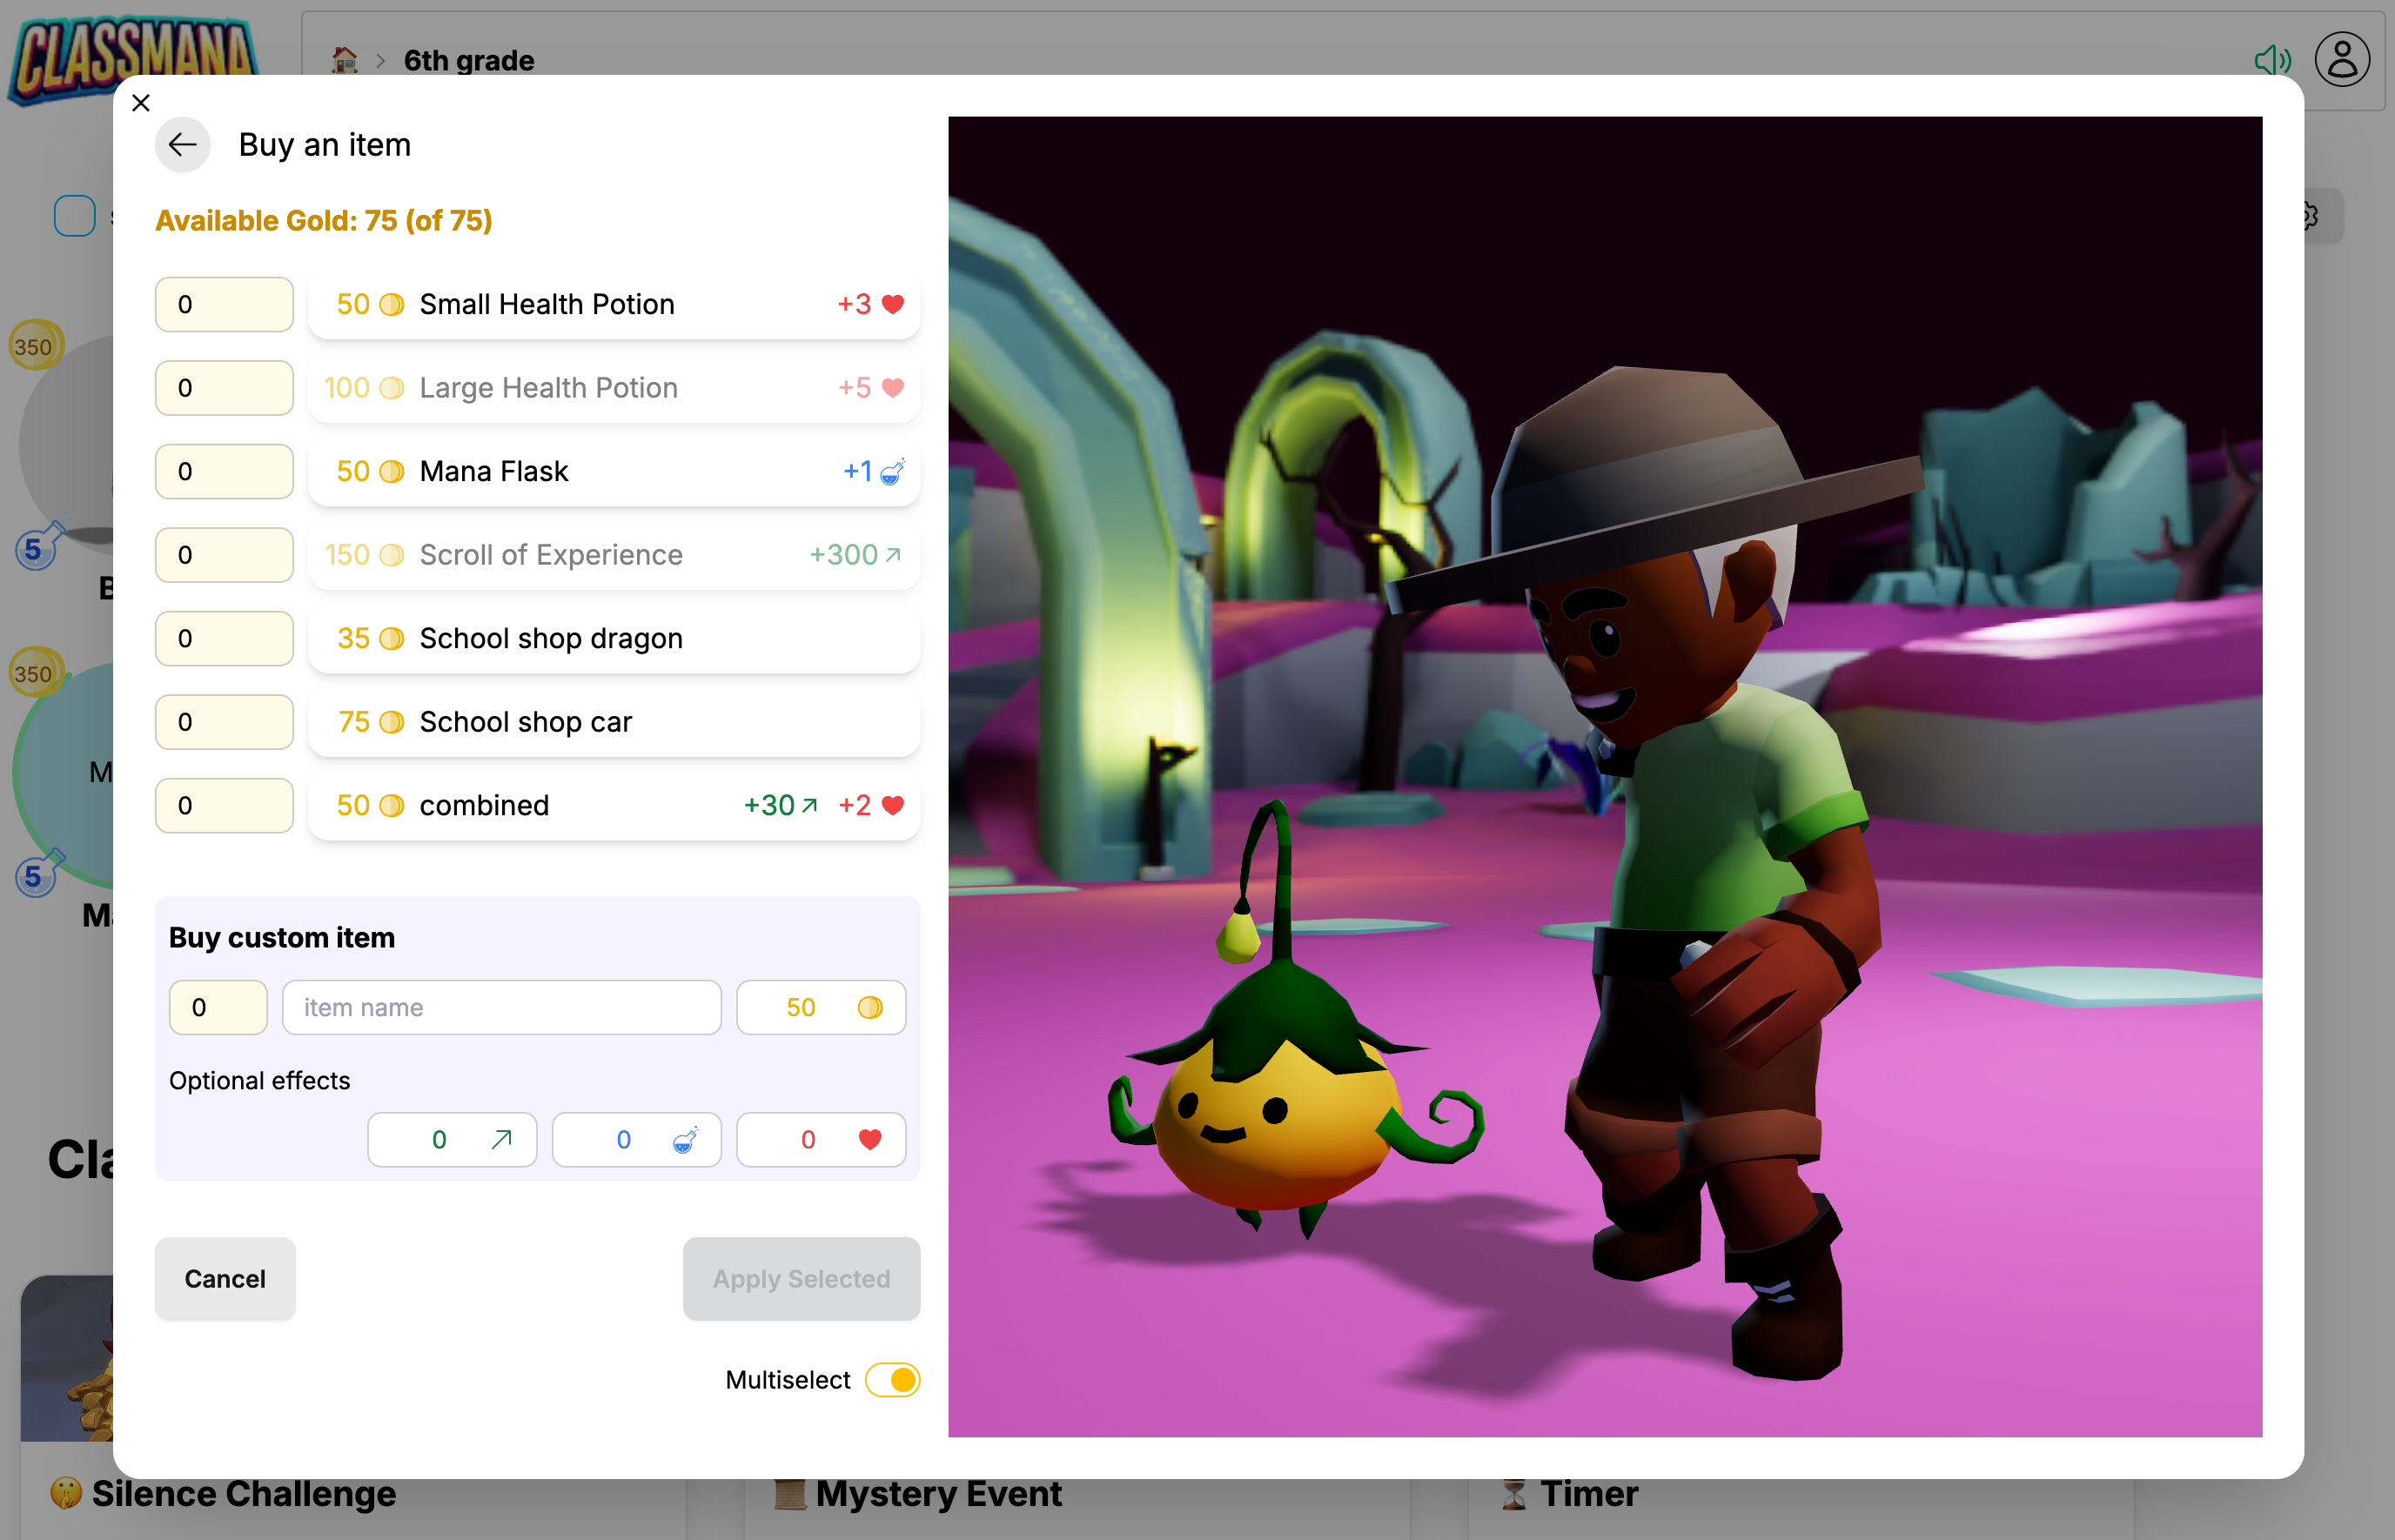Check the checkbox near the top left
This screenshot has width=2395, height=1540.
click(x=74, y=215)
